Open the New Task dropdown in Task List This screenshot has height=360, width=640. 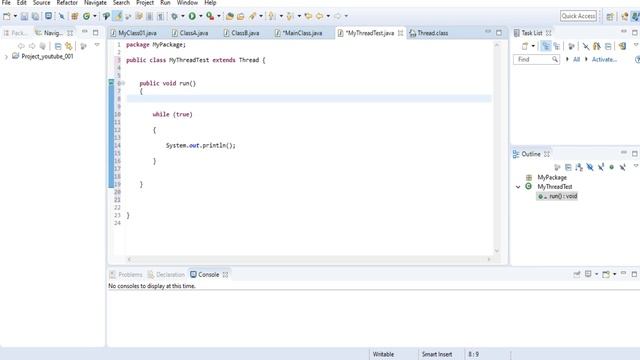[533, 46]
